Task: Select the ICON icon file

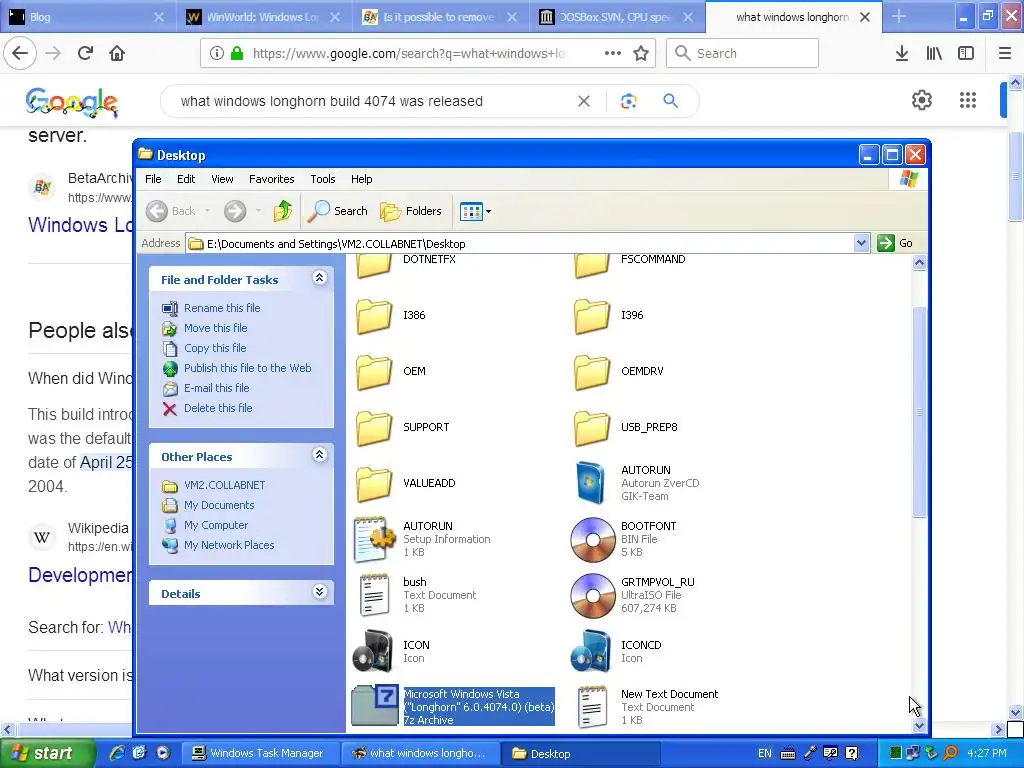Action: [x=373, y=652]
